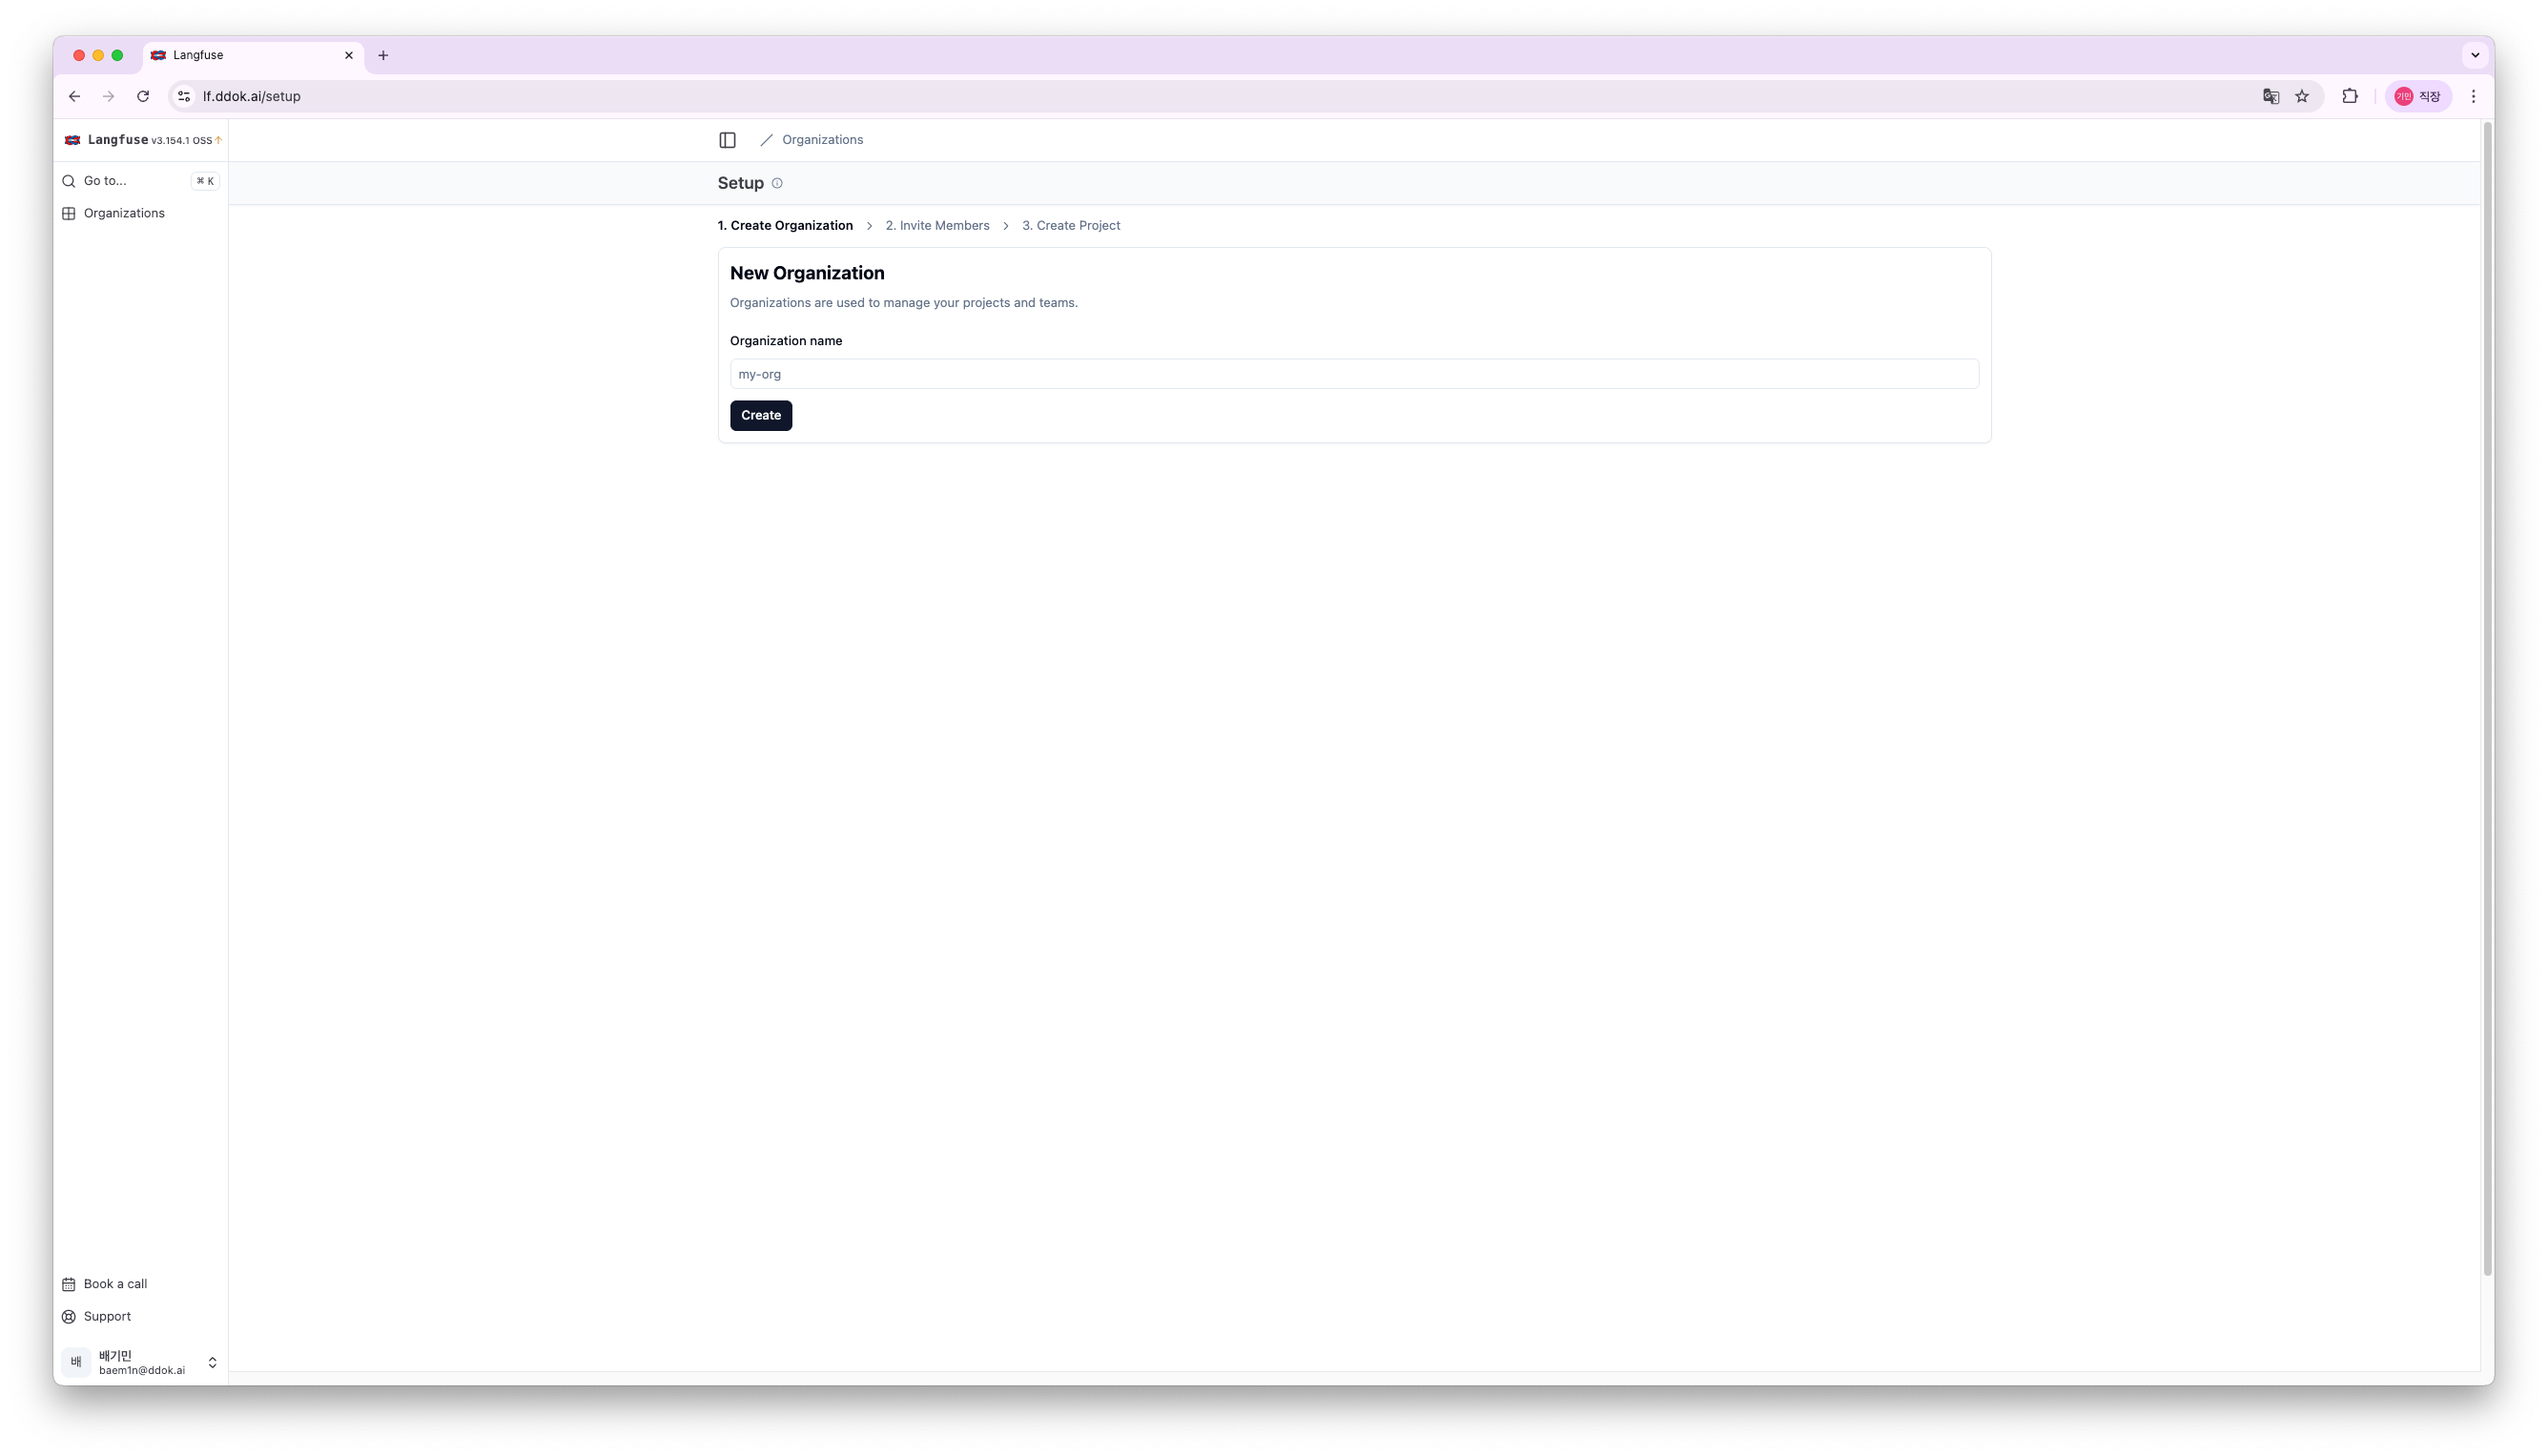The image size is (2548, 1456).
Task: Reload the page
Action: [x=143, y=96]
